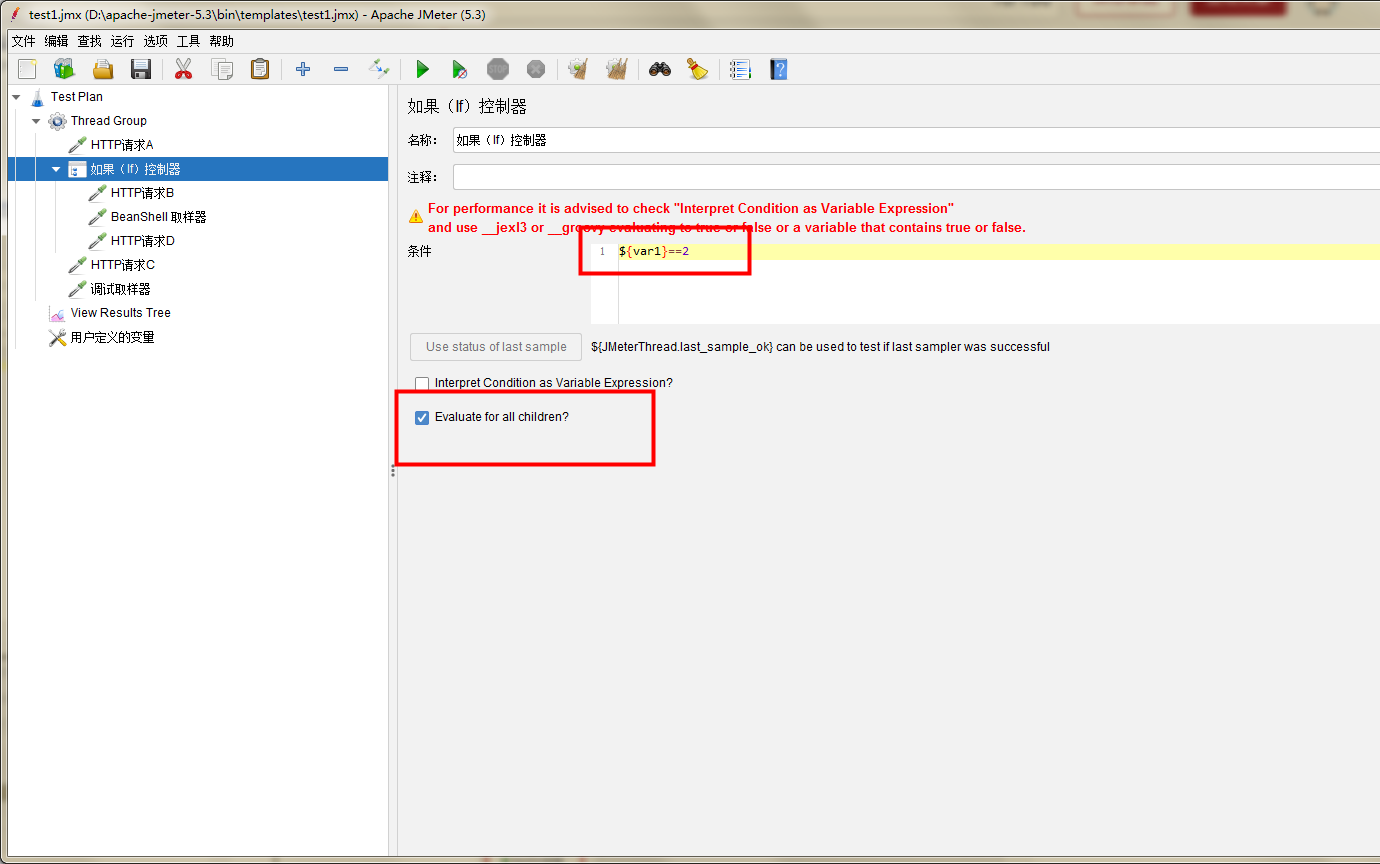The height and width of the screenshot is (864, 1380).
Task: Create a new test plan
Action: 27,69
